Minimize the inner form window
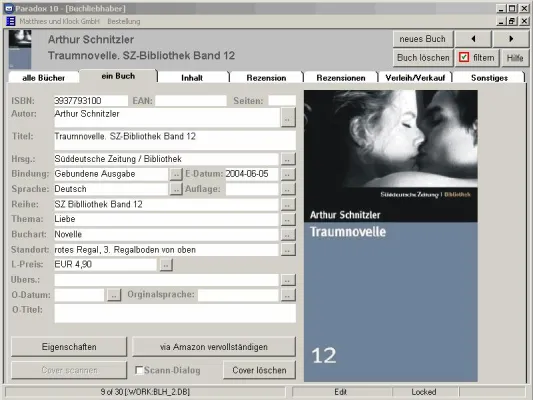Viewport: 533px width, 400px height. [501, 21]
